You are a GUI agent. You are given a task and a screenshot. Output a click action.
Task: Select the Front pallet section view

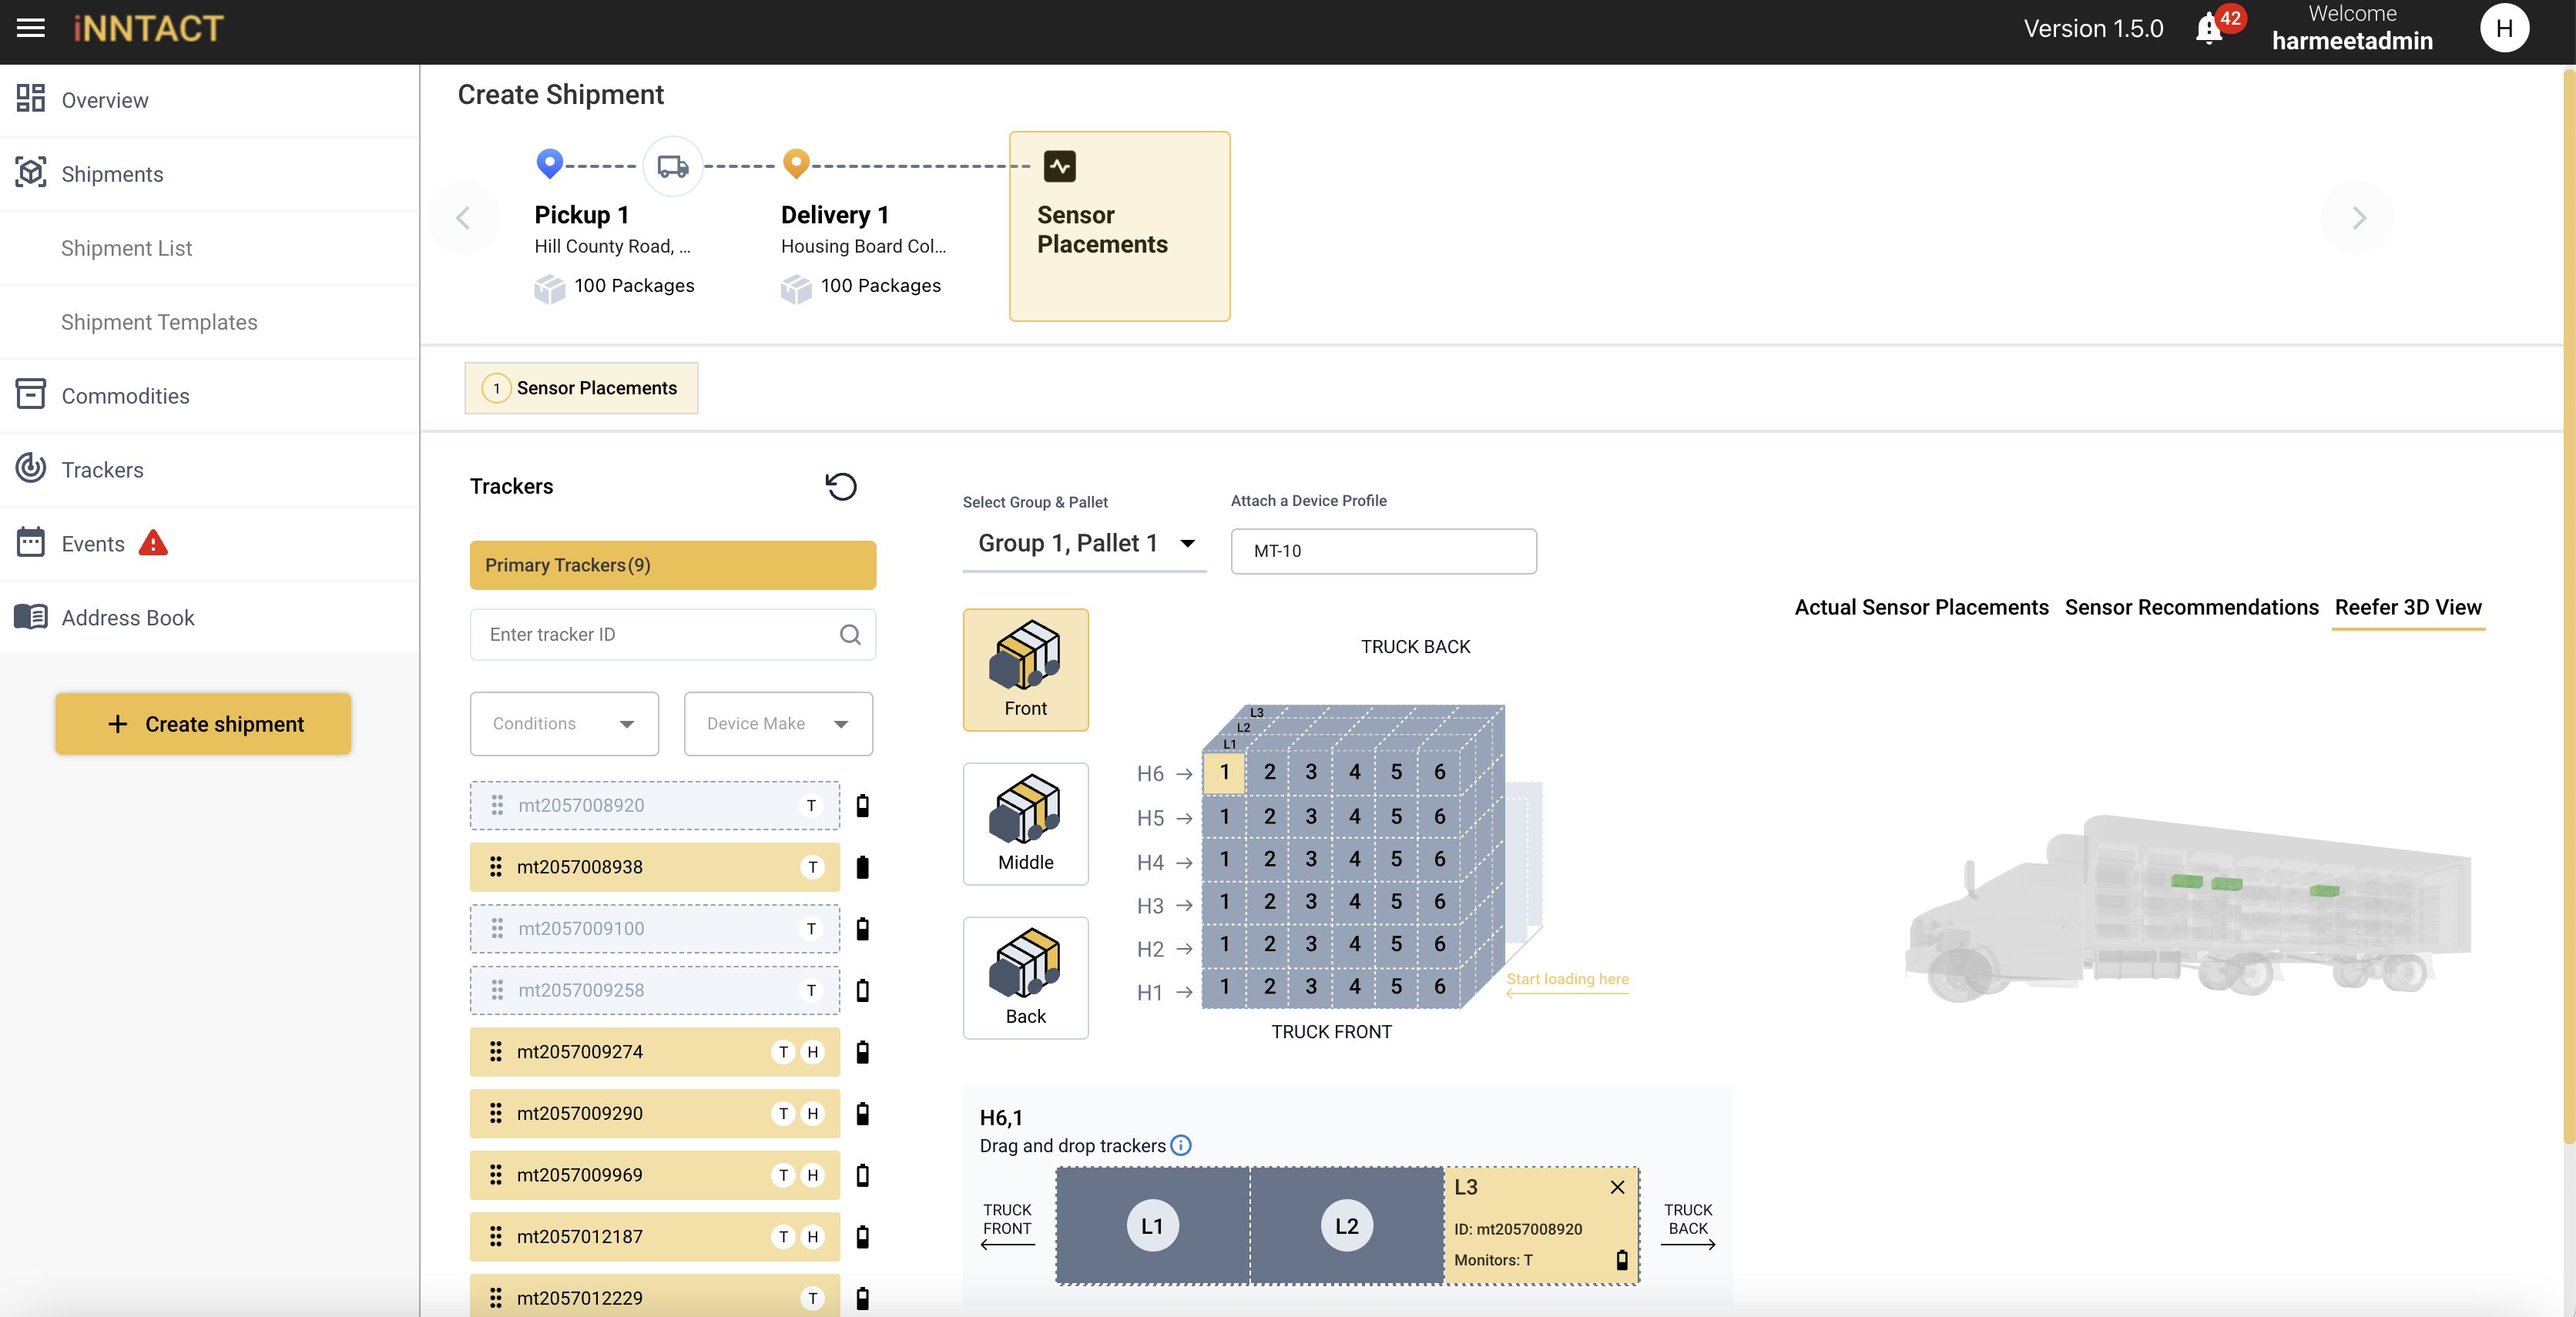[1025, 669]
